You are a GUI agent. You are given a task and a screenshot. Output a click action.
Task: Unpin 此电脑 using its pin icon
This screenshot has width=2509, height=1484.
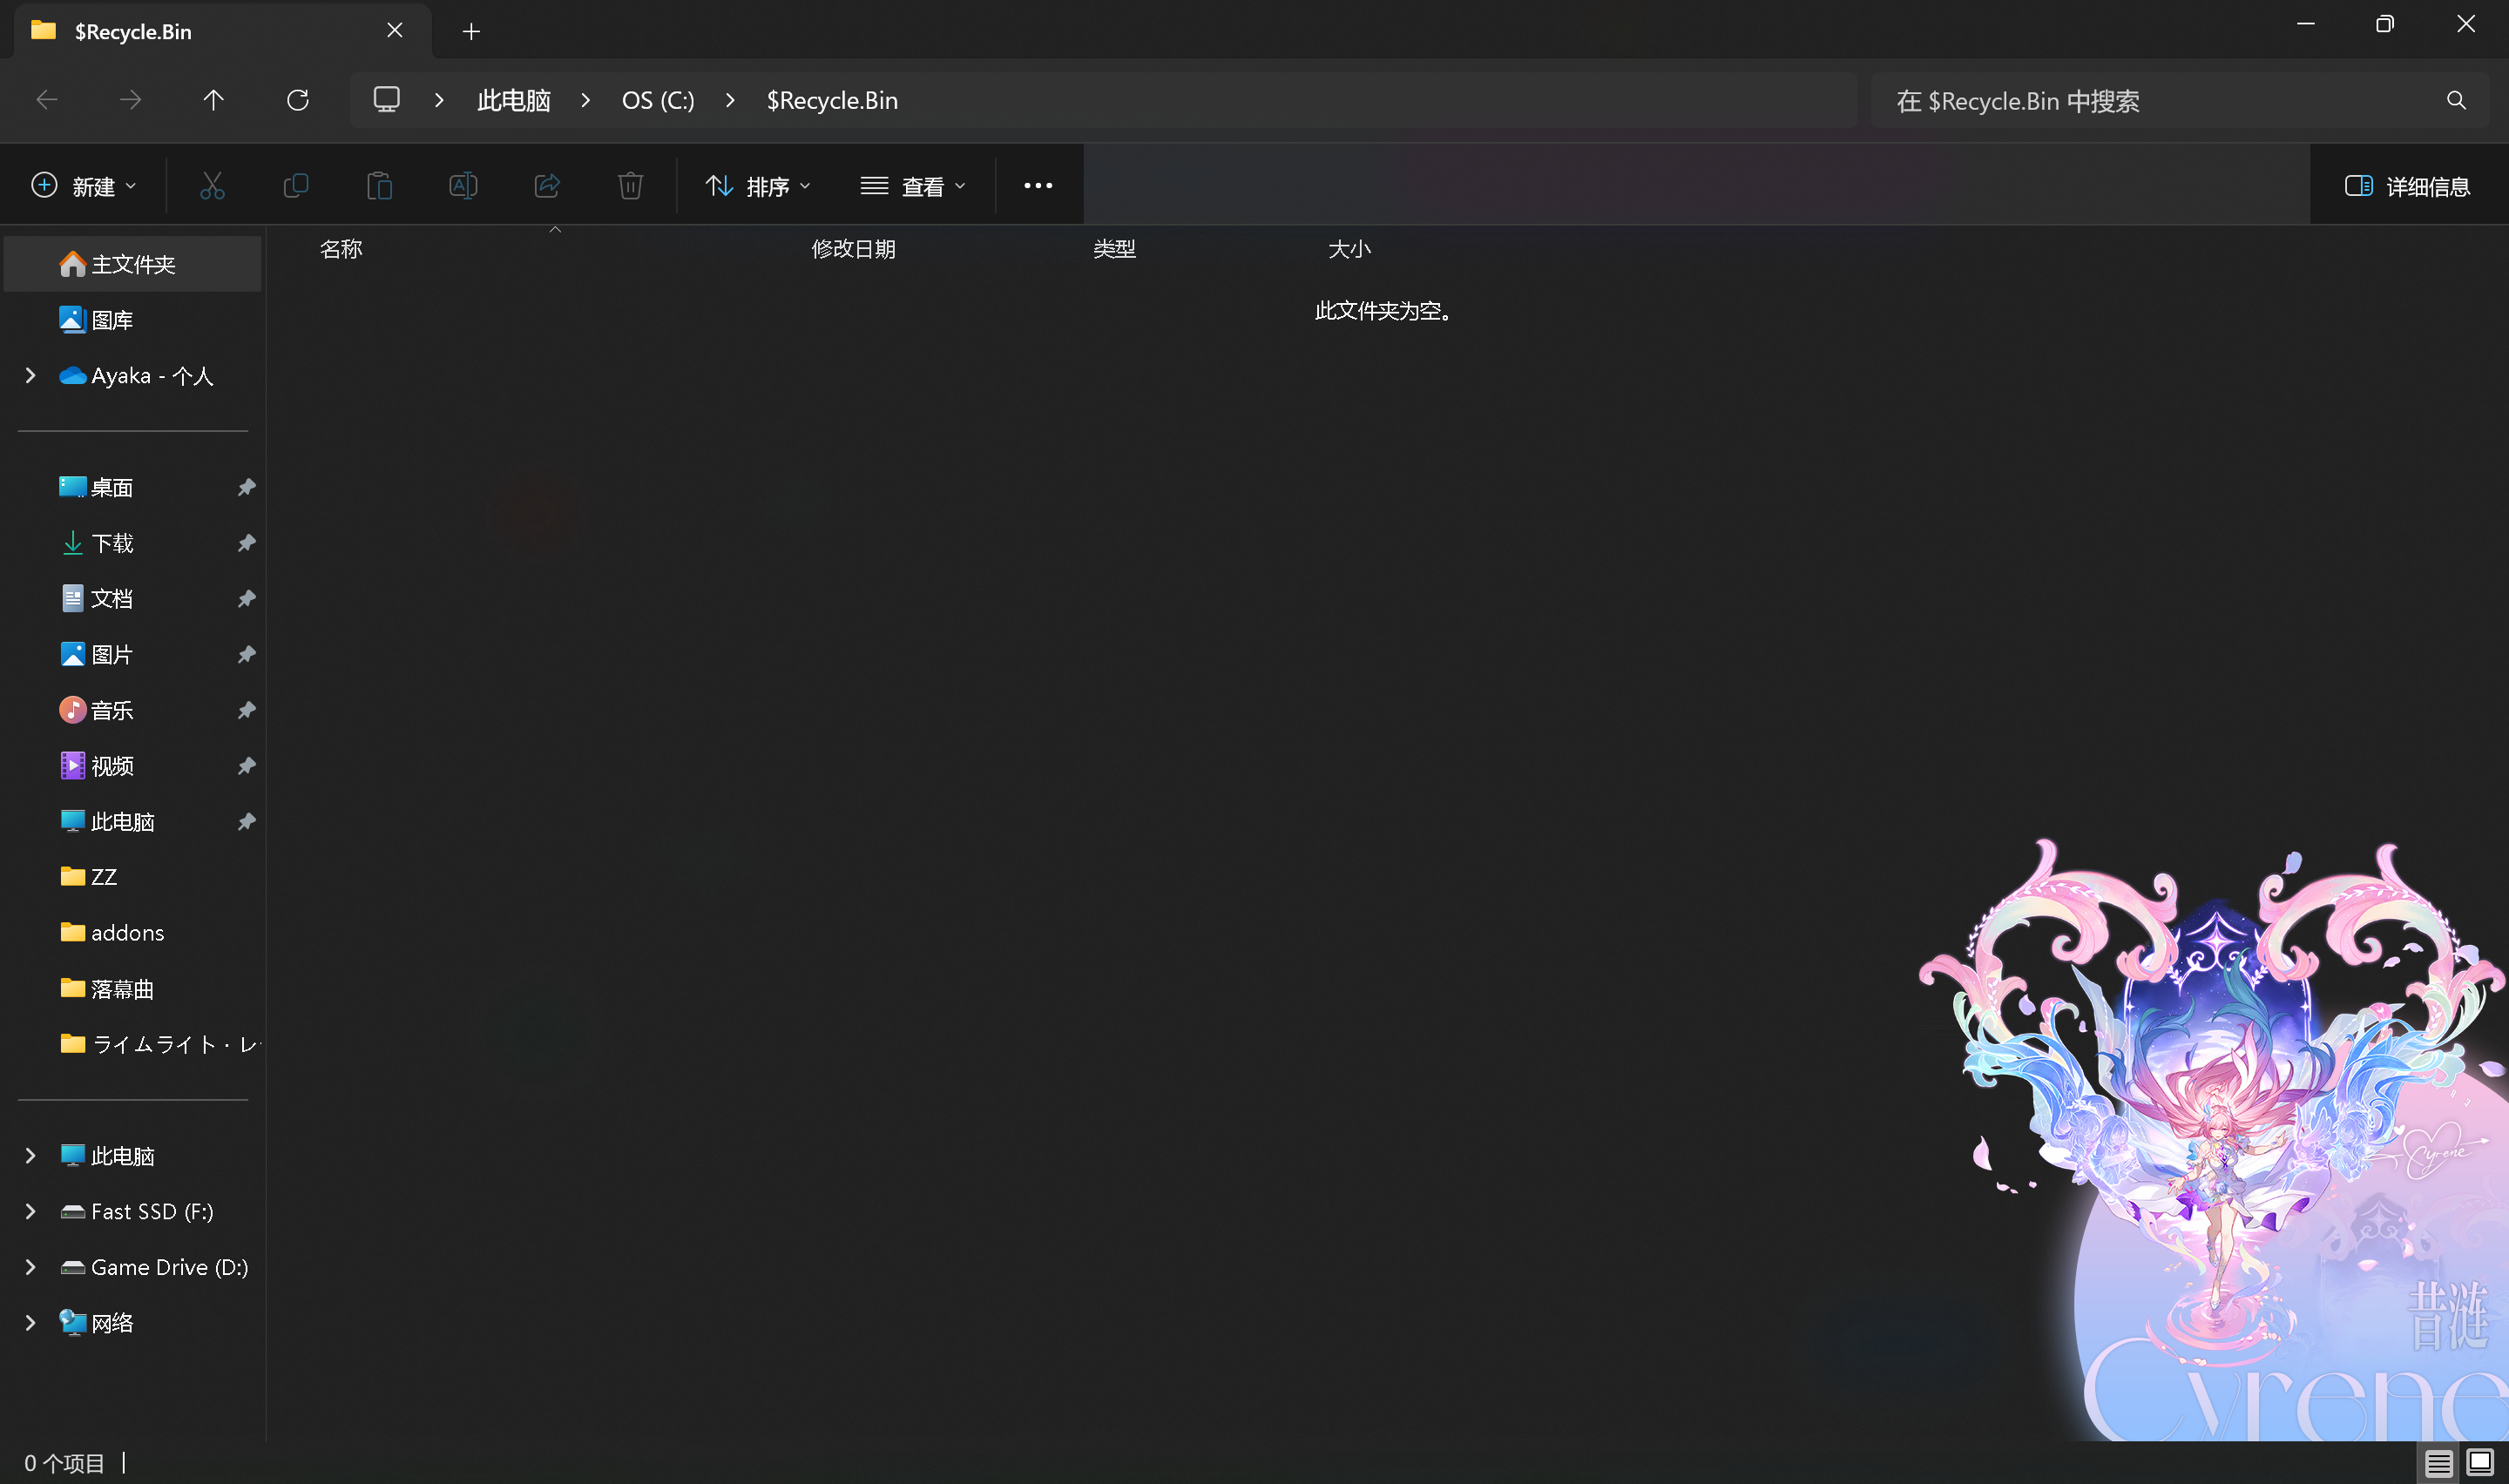coord(246,822)
